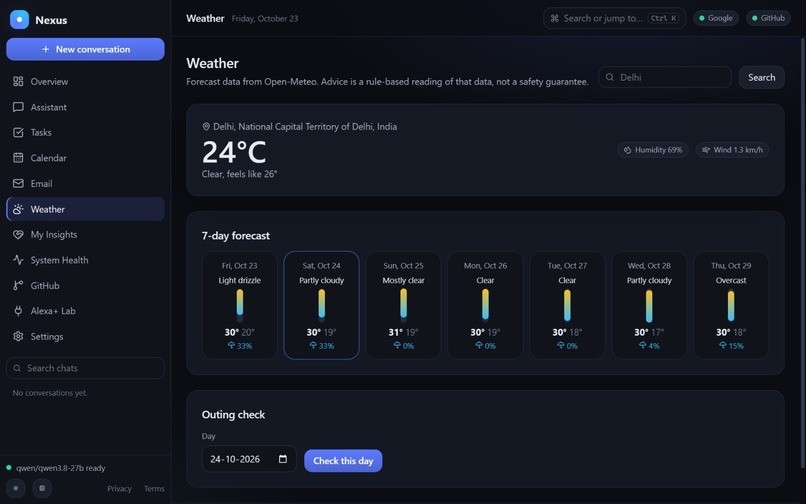Click the 15% rain chance on Thursday
This screenshot has width=806, height=504.
pos(731,346)
